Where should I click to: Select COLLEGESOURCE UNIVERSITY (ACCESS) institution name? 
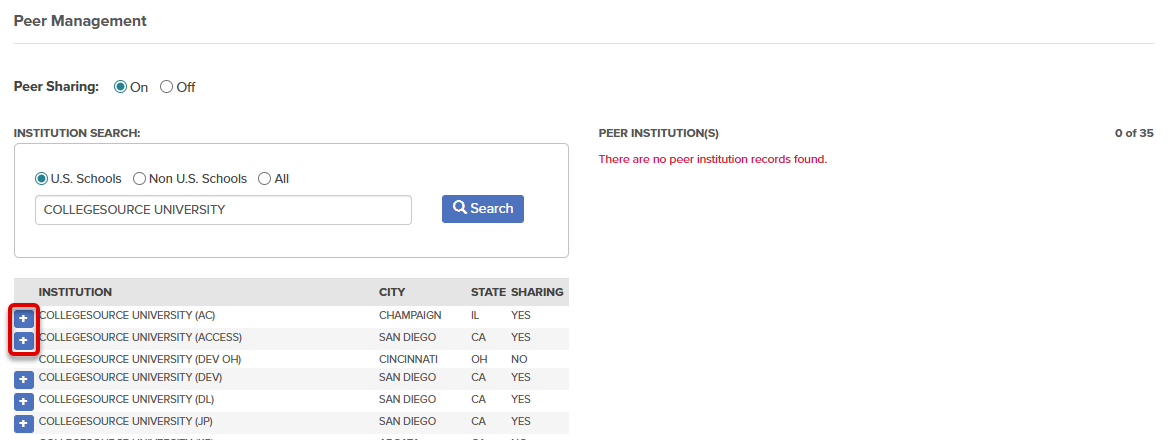pyautogui.click(x=140, y=337)
